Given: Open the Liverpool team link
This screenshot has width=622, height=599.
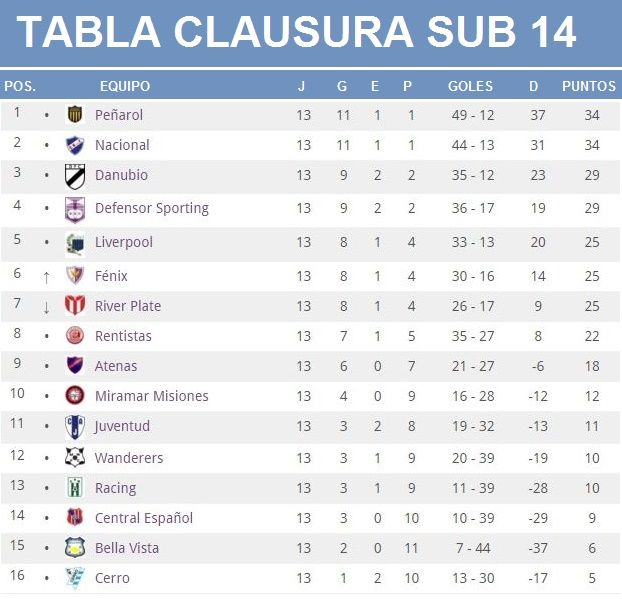Looking at the screenshot, I should click(124, 242).
